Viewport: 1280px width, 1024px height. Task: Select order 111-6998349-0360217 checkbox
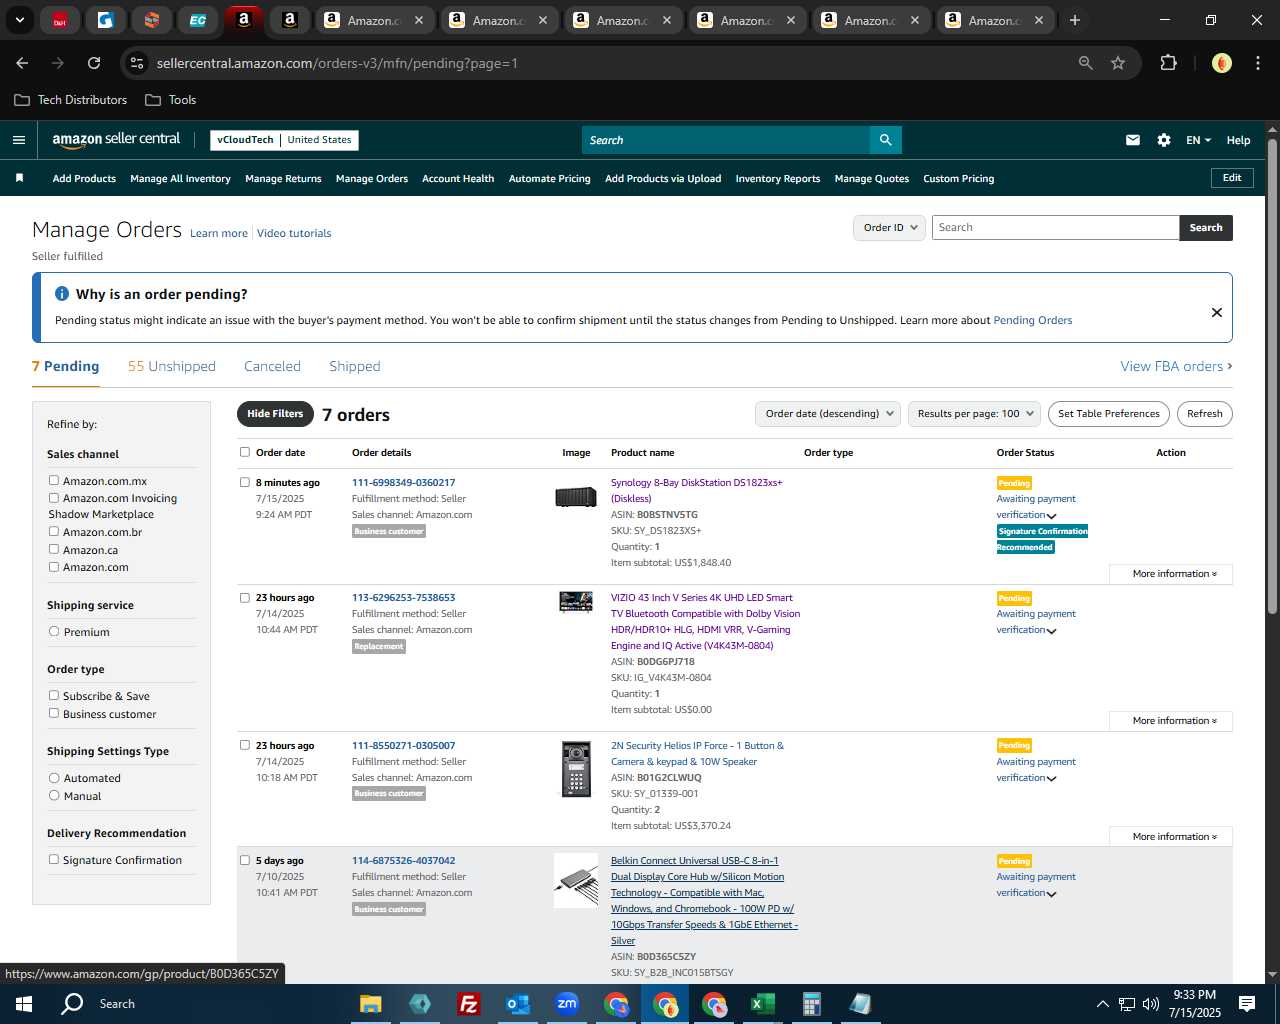(x=245, y=482)
